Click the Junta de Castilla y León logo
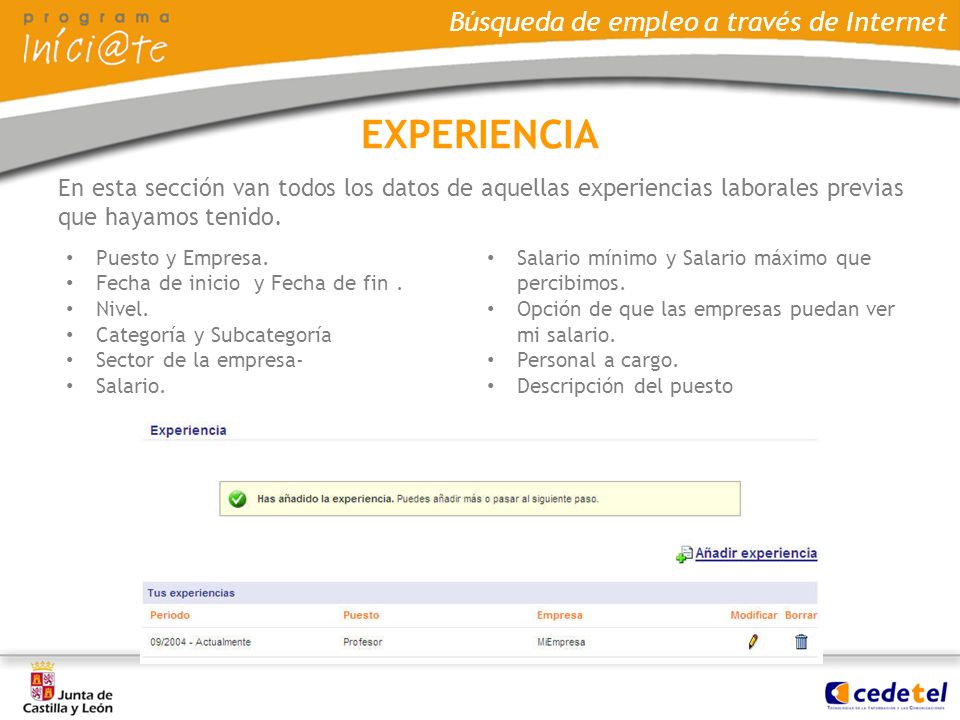 (x=68, y=688)
